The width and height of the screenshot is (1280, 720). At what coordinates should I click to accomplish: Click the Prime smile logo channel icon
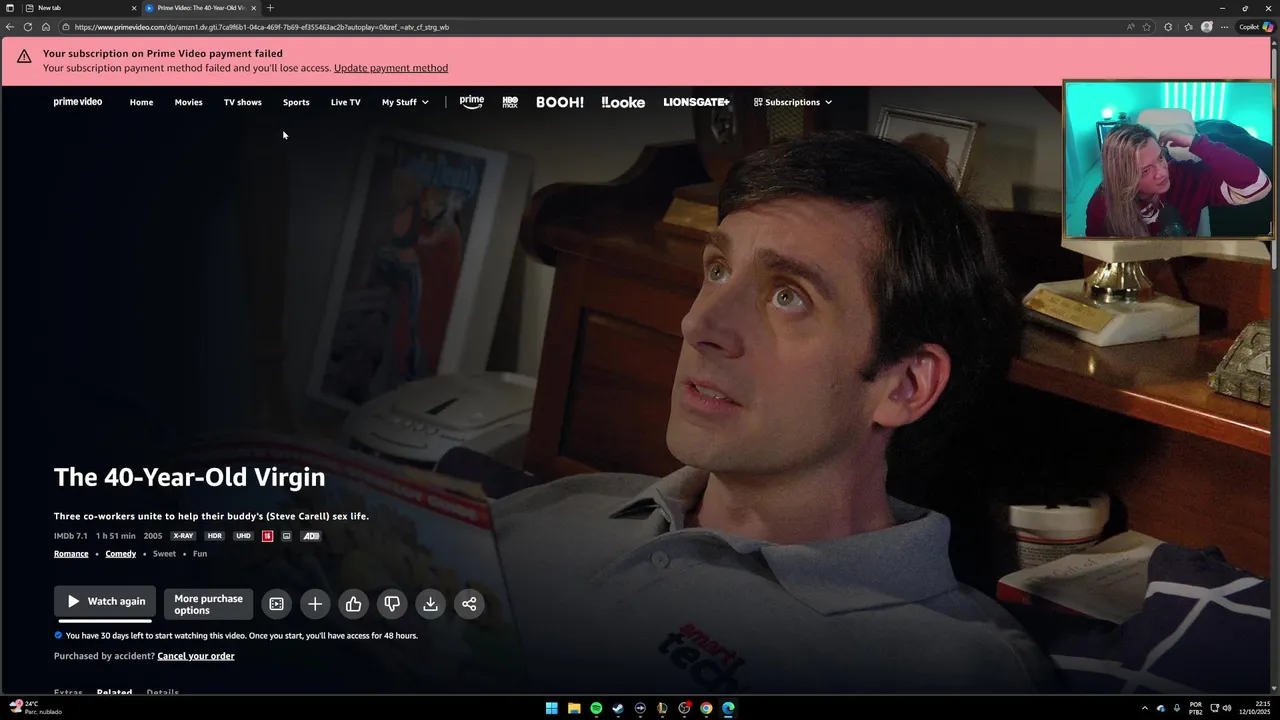click(x=472, y=102)
